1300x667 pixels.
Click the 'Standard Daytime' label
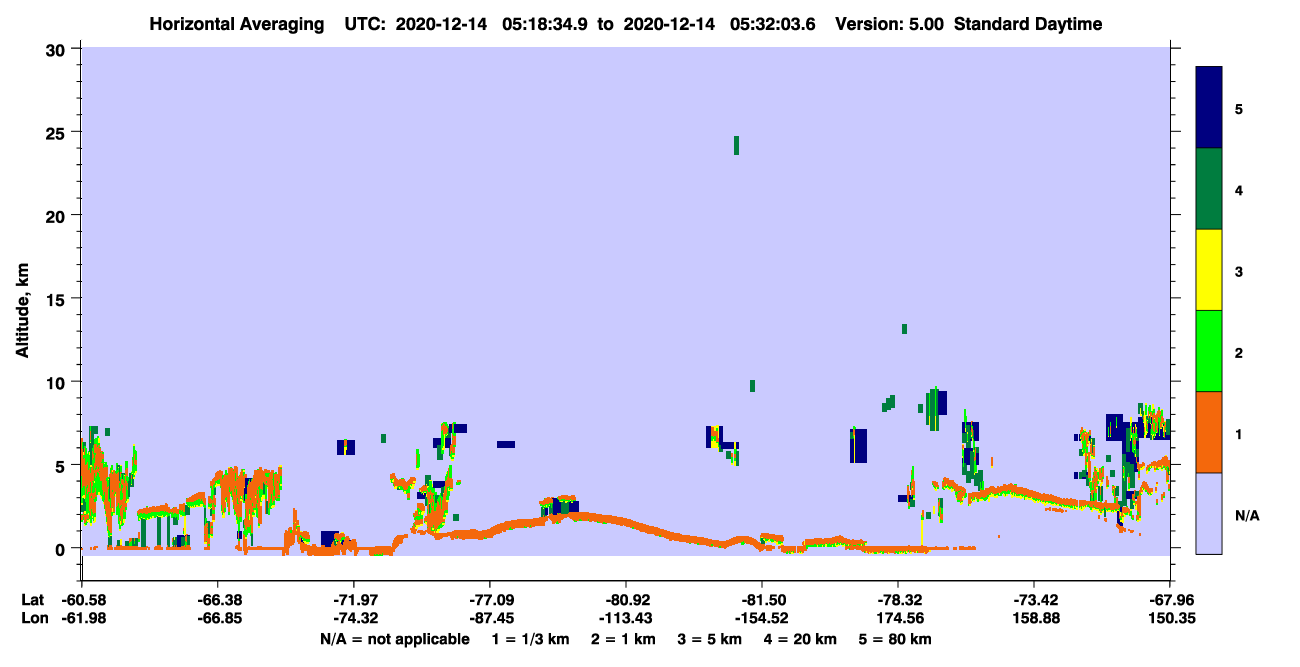(x=1028, y=24)
